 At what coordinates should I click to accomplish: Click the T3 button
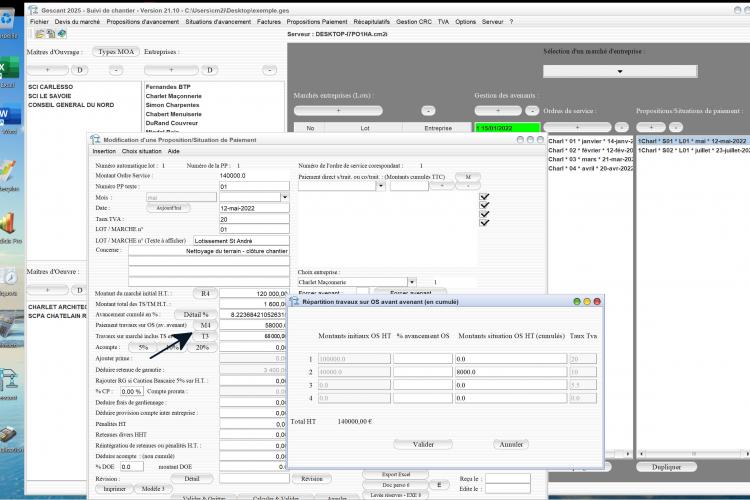(x=205, y=336)
